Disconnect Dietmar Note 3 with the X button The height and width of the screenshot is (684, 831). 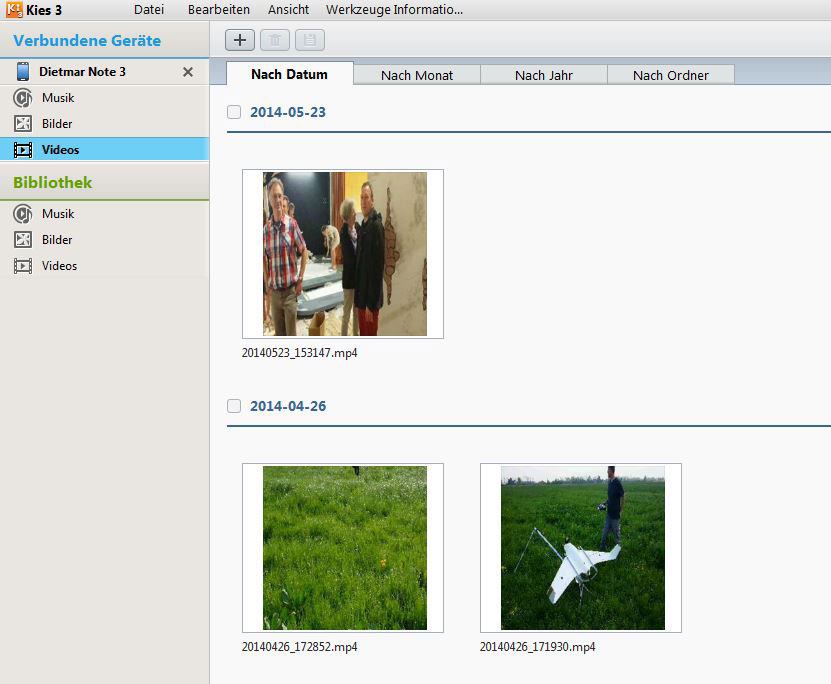188,72
